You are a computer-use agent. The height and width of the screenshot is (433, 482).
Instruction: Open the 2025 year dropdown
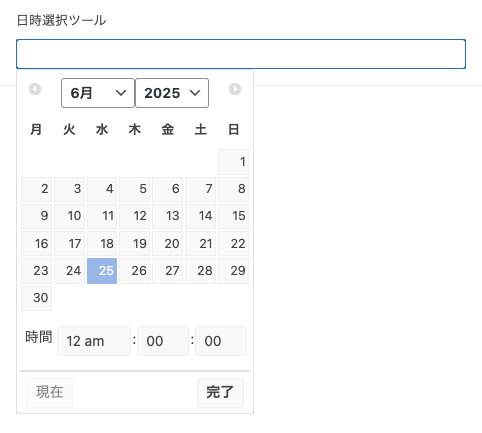pyautogui.click(x=172, y=93)
